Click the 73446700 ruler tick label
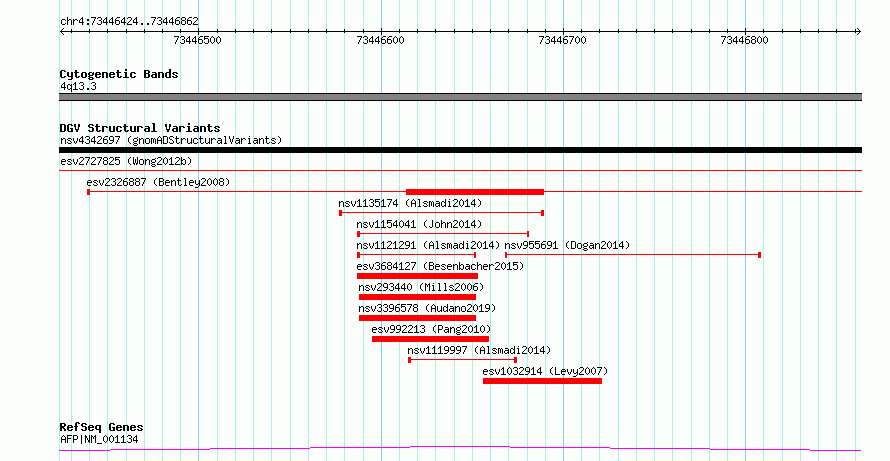Image resolution: width=890 pixels, height=461 pixels. click(x=562, y=40)
